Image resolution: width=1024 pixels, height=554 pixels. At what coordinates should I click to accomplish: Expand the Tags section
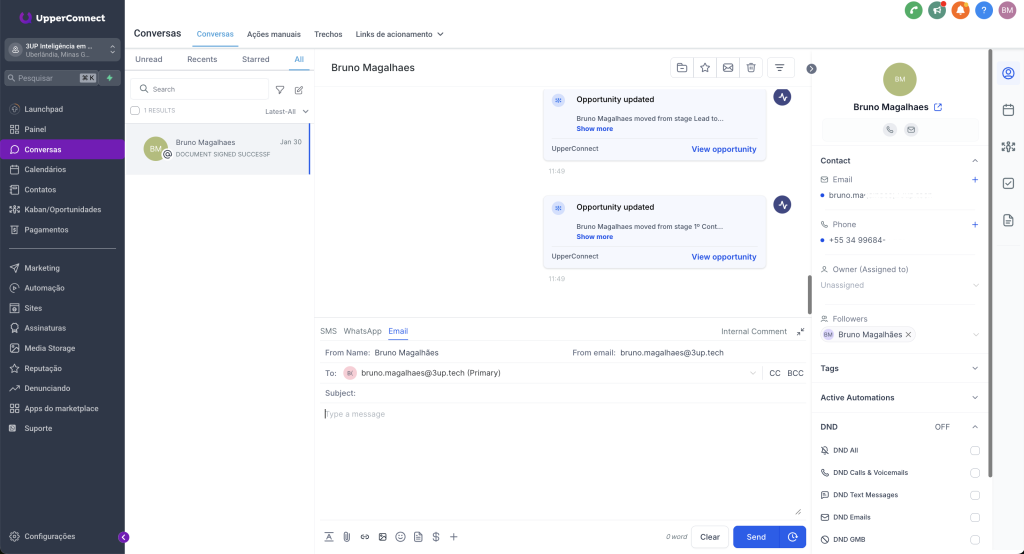click(975, 368)
